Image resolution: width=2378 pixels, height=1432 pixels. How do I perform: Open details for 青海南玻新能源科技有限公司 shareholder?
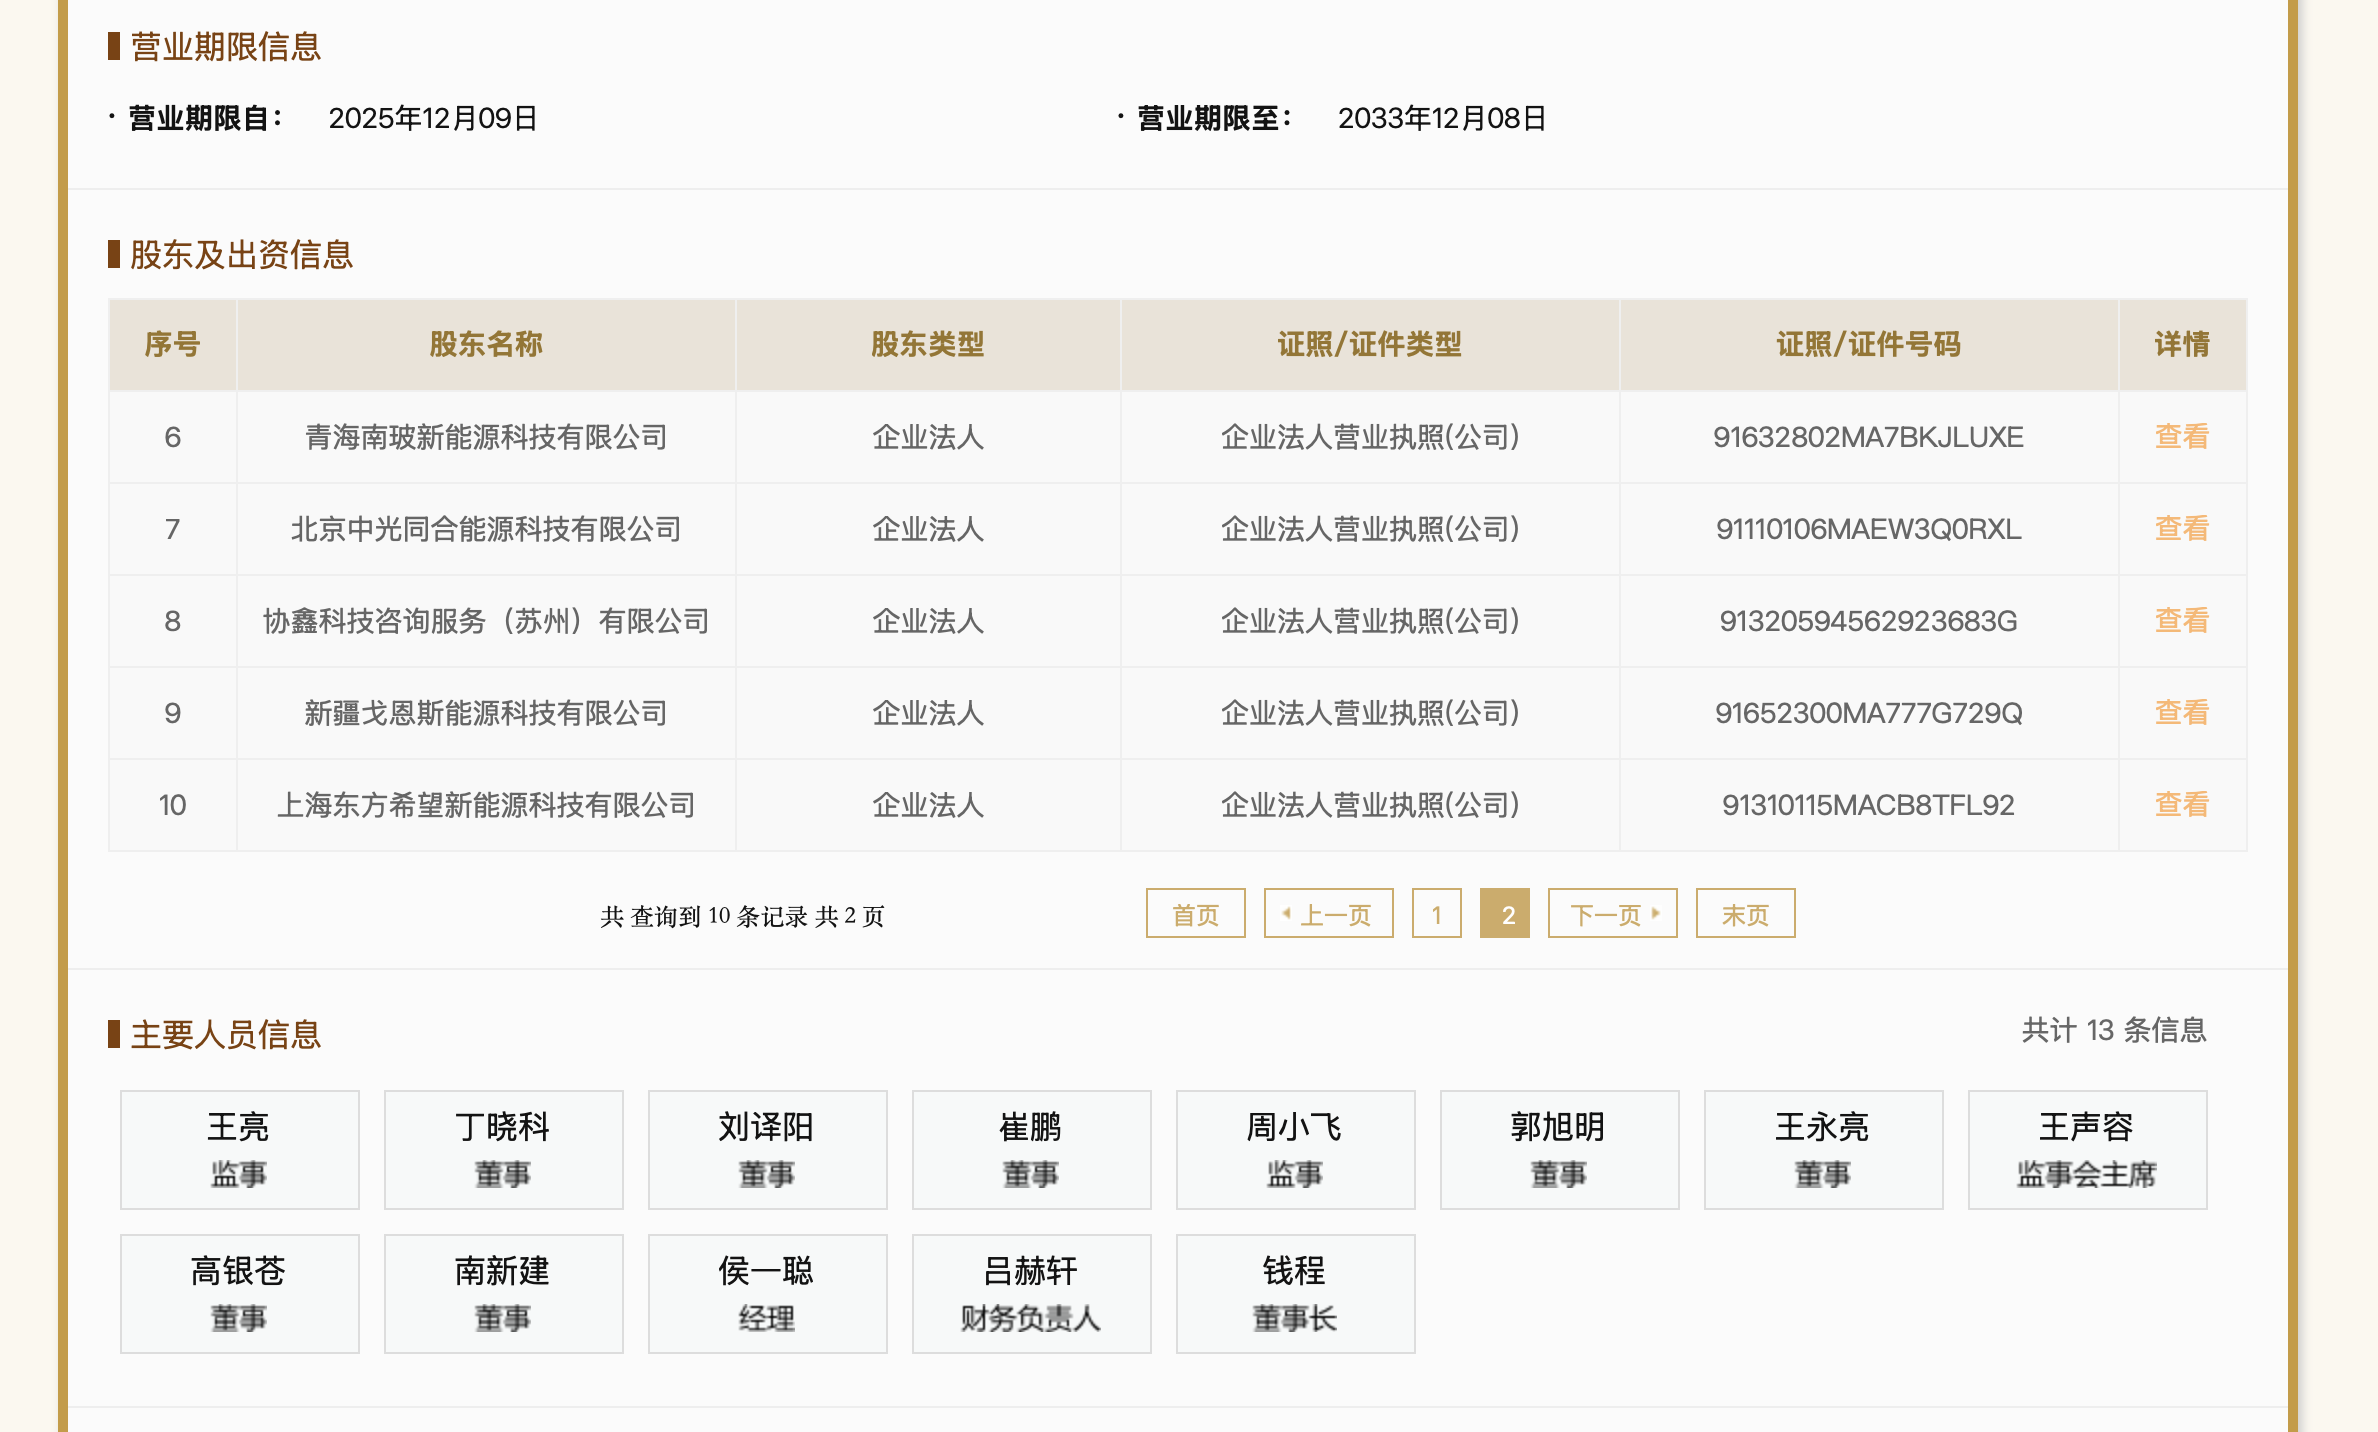click(2180, 436)
